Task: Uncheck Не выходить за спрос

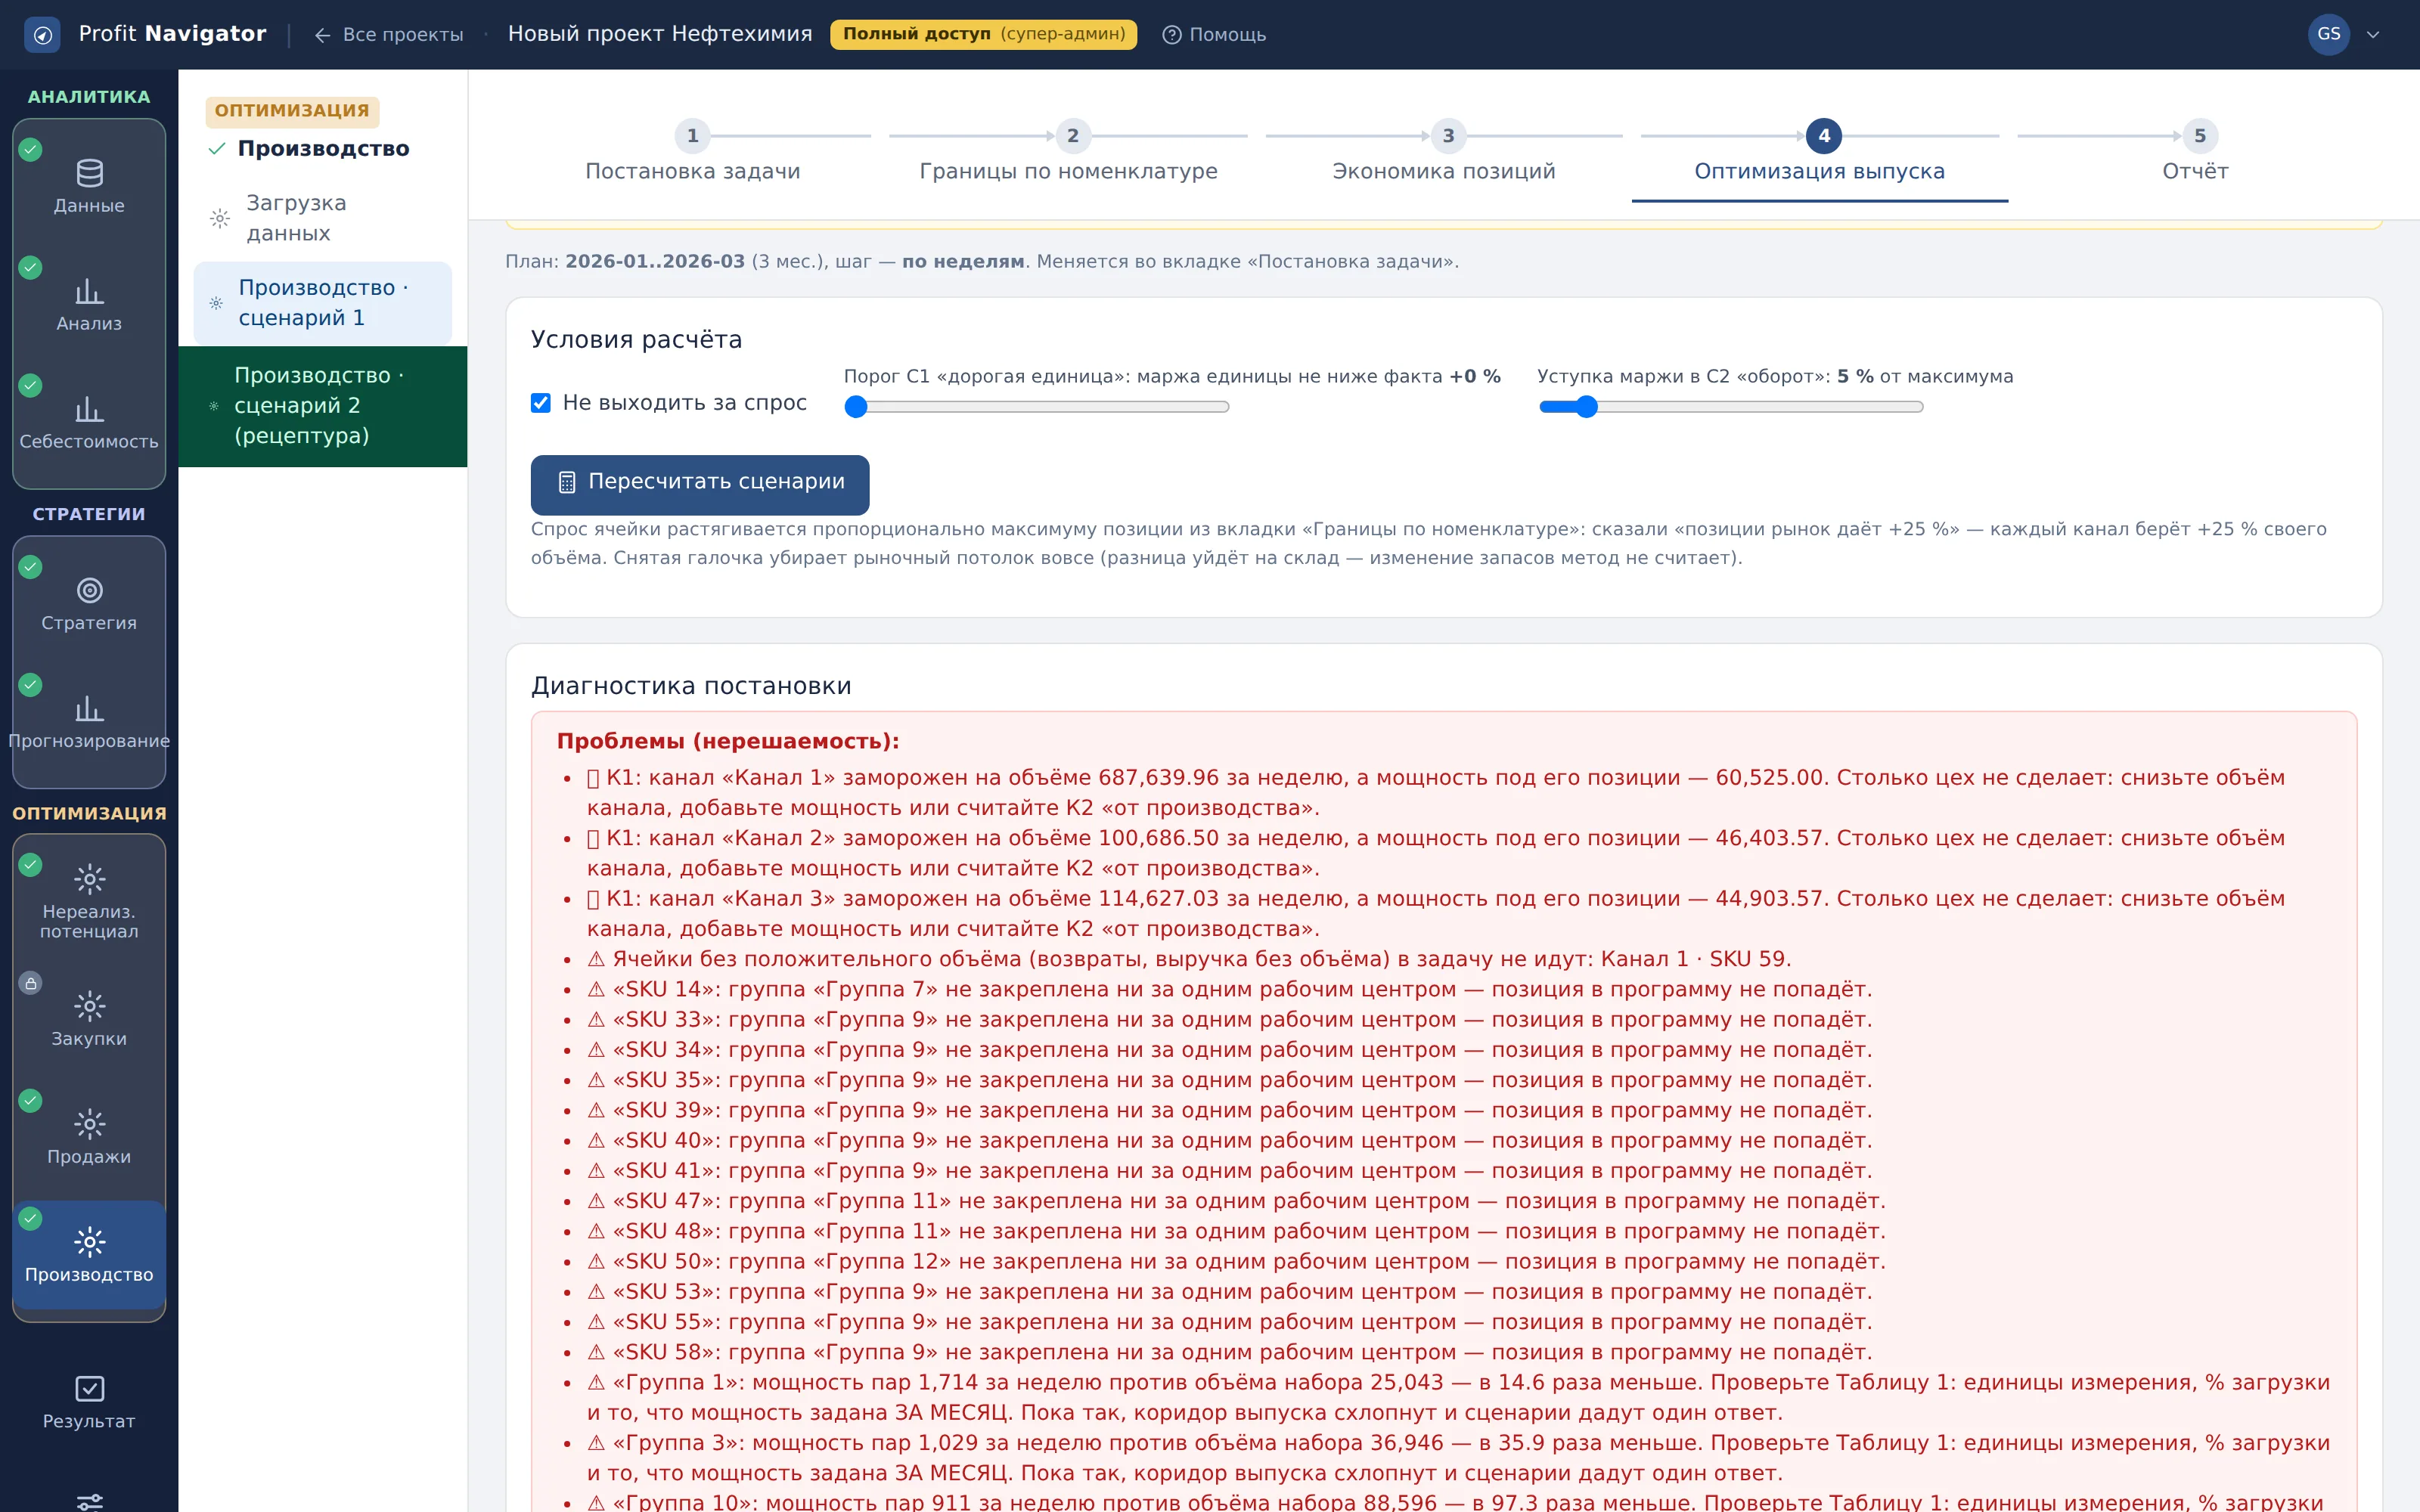Action: [541, 403]
